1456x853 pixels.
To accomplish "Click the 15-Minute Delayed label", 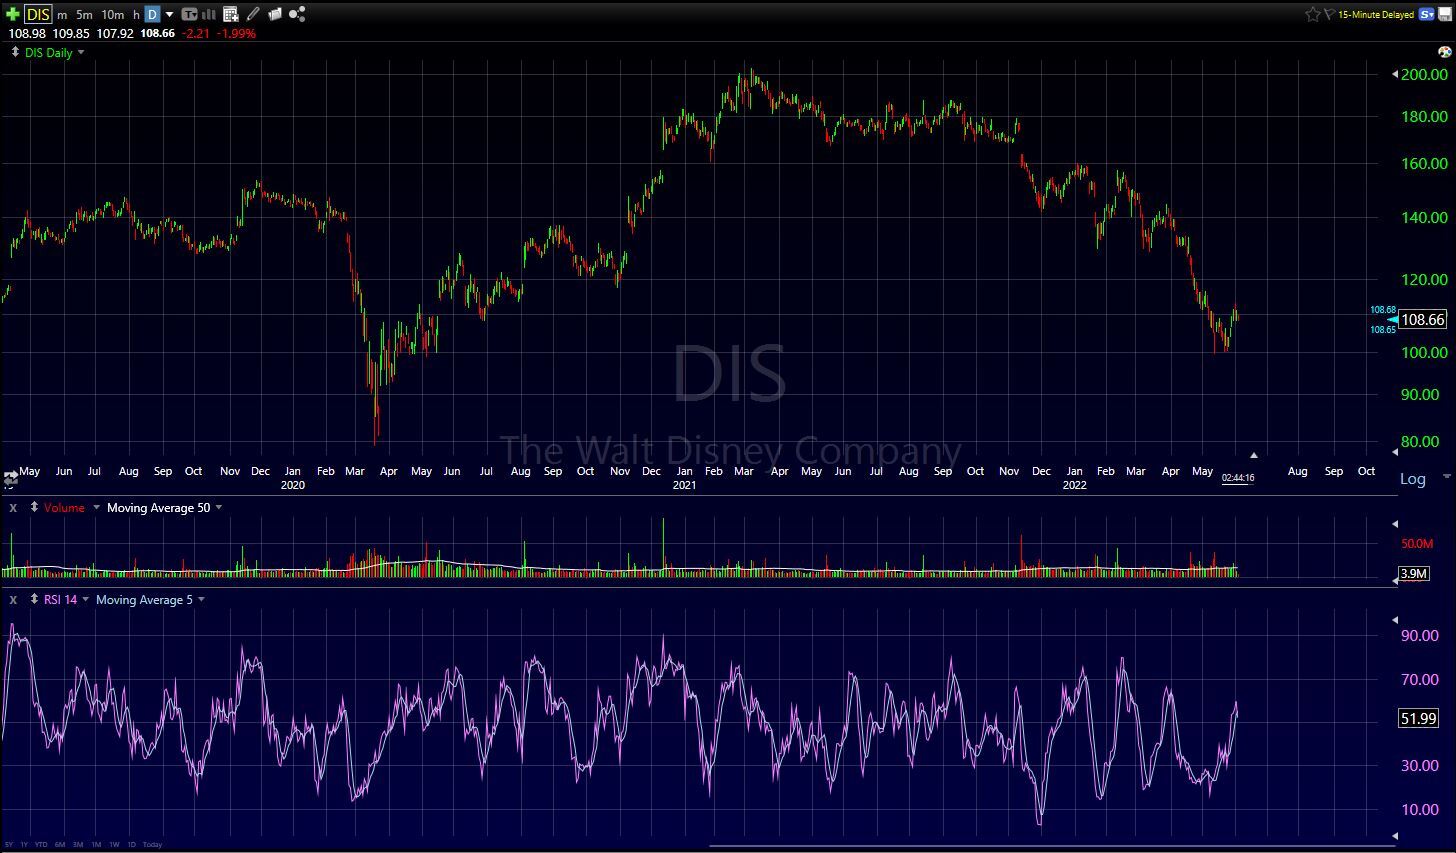I will tap(1376, 15).
